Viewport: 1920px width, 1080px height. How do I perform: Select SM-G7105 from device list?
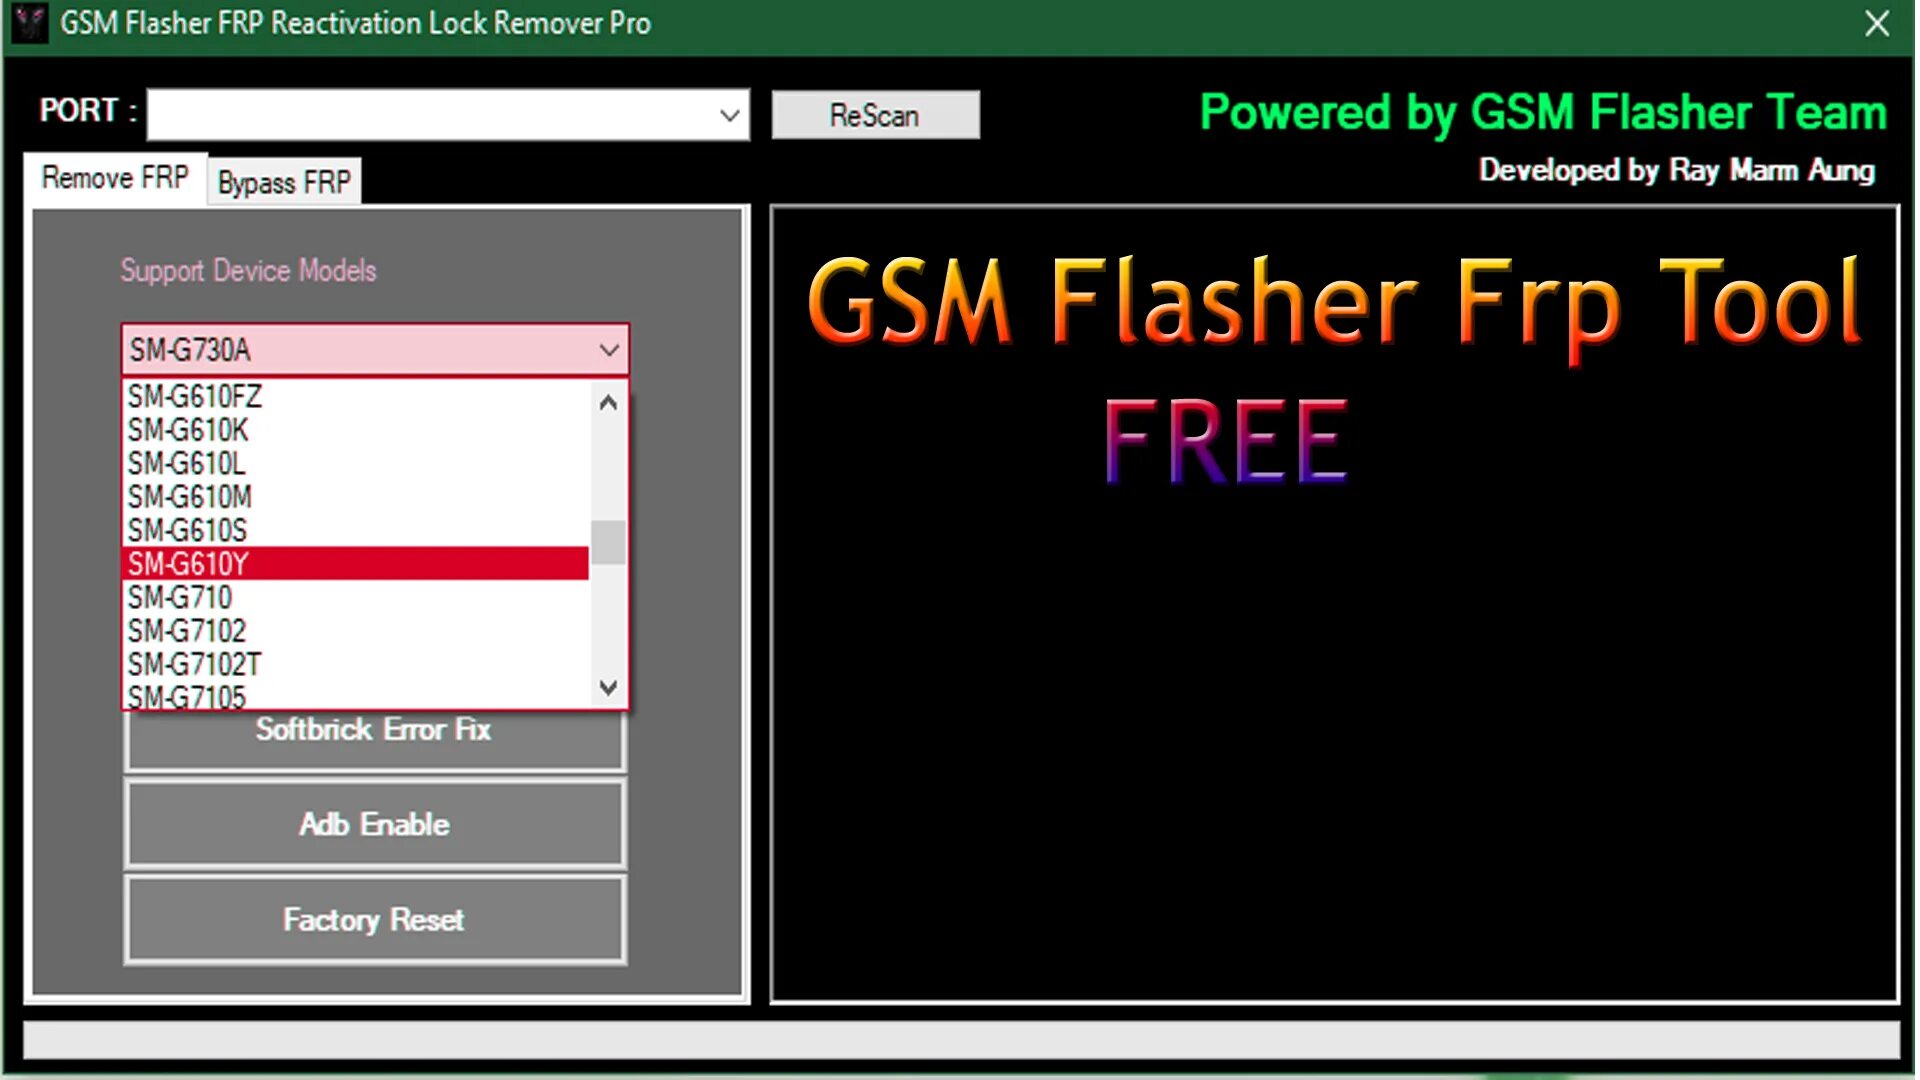[x=187, y=696]
